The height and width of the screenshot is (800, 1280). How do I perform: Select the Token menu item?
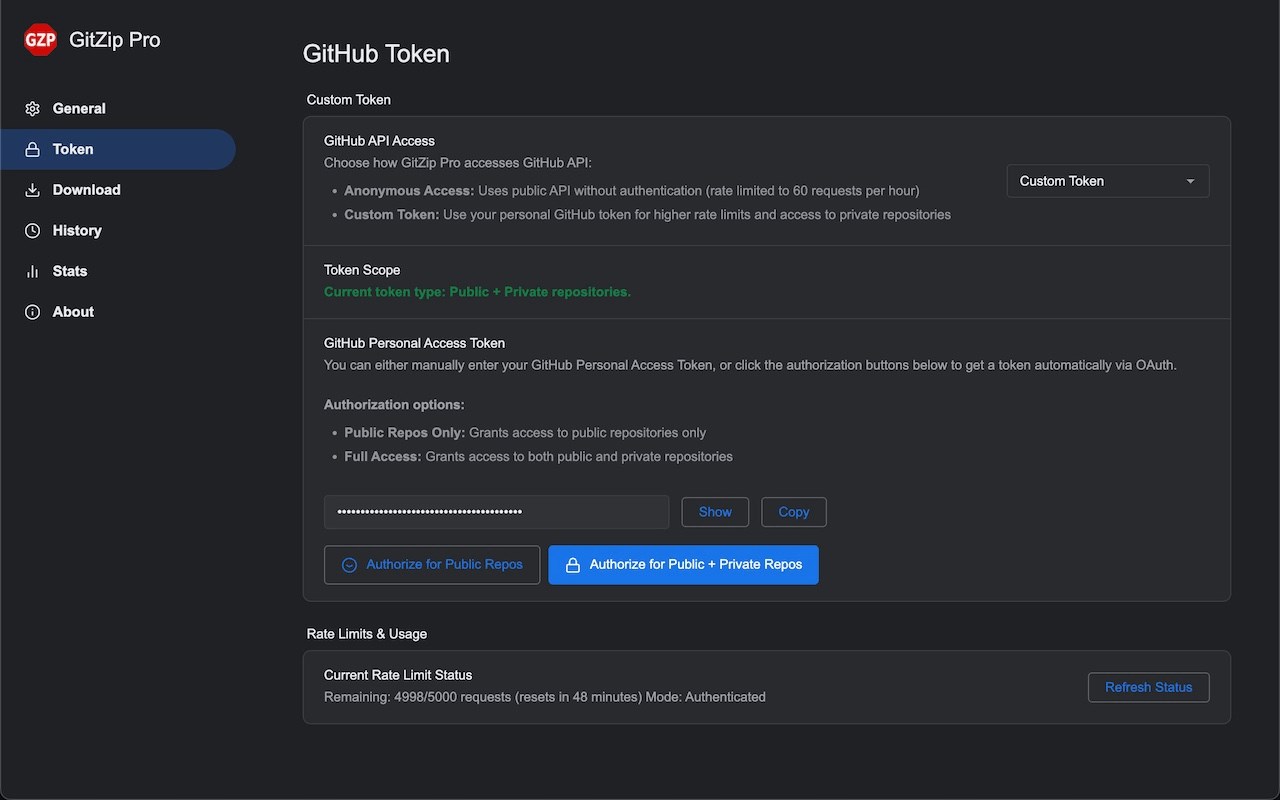click(x=118, y=150)
